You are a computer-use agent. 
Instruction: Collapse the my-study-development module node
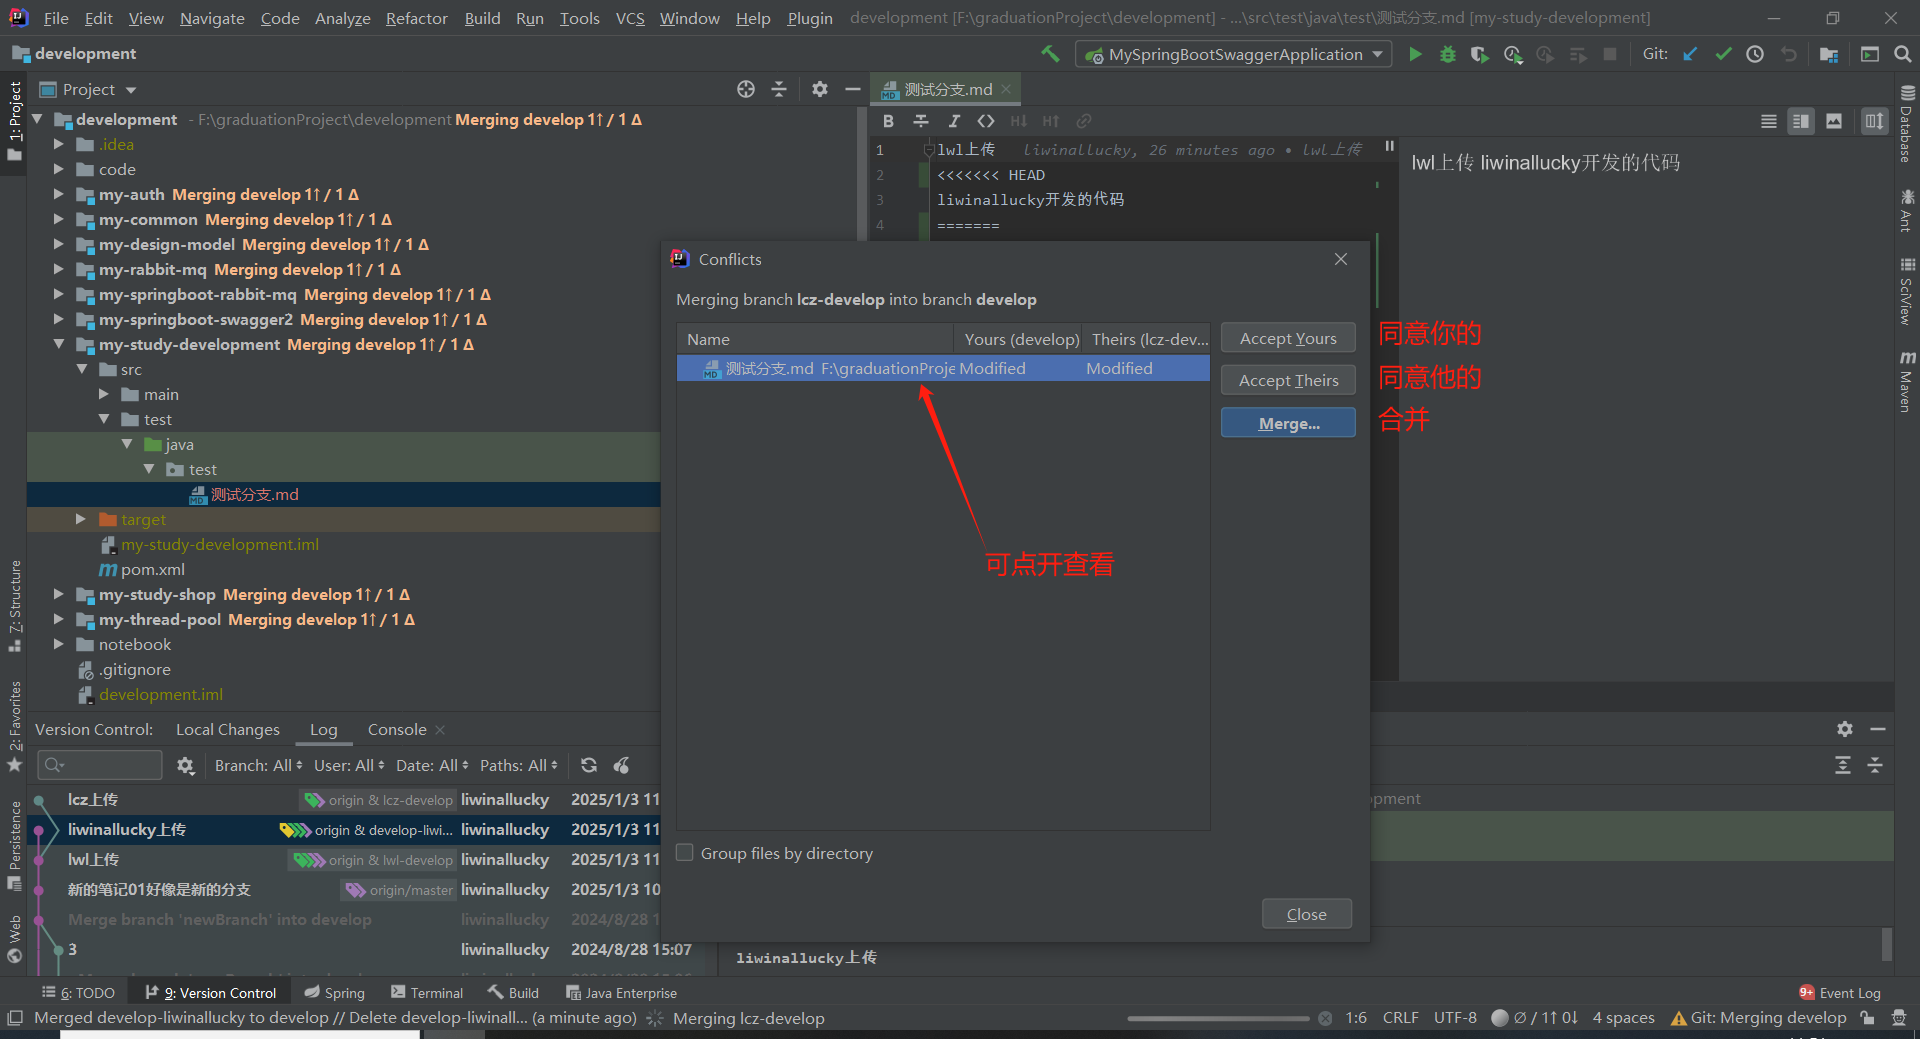point(59,344)
